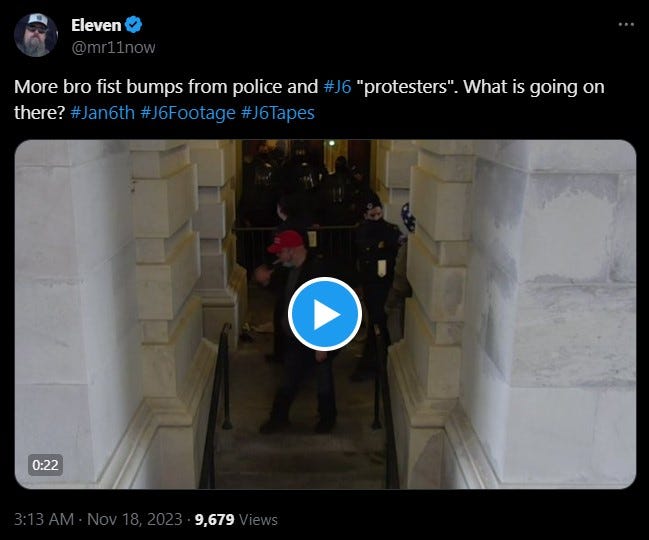Click the 0:22 duration badge

pyautogui.click(x=45, y=465)
